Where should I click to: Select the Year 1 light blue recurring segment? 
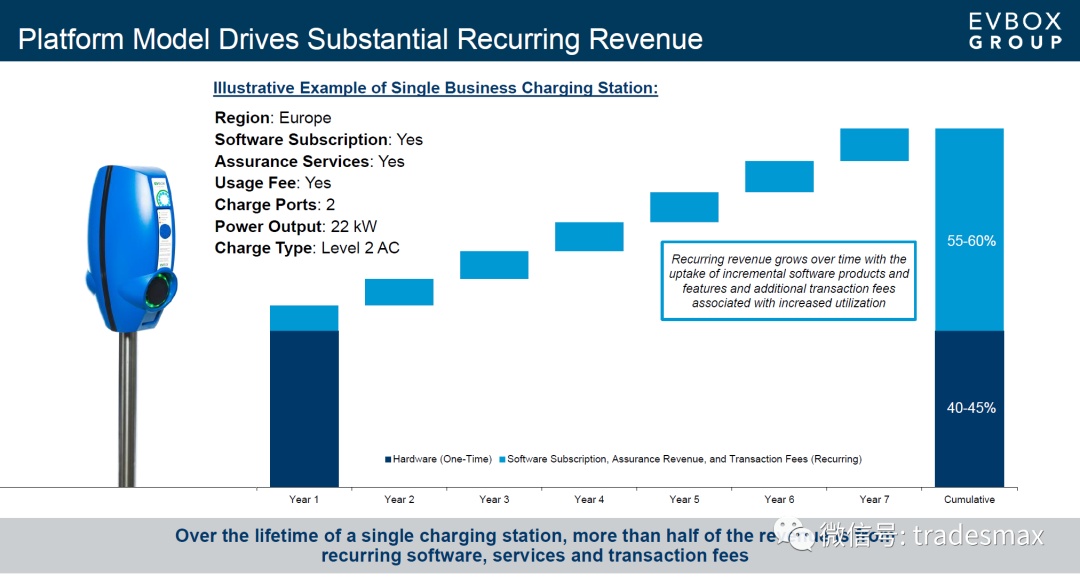[x=304, y=318]
